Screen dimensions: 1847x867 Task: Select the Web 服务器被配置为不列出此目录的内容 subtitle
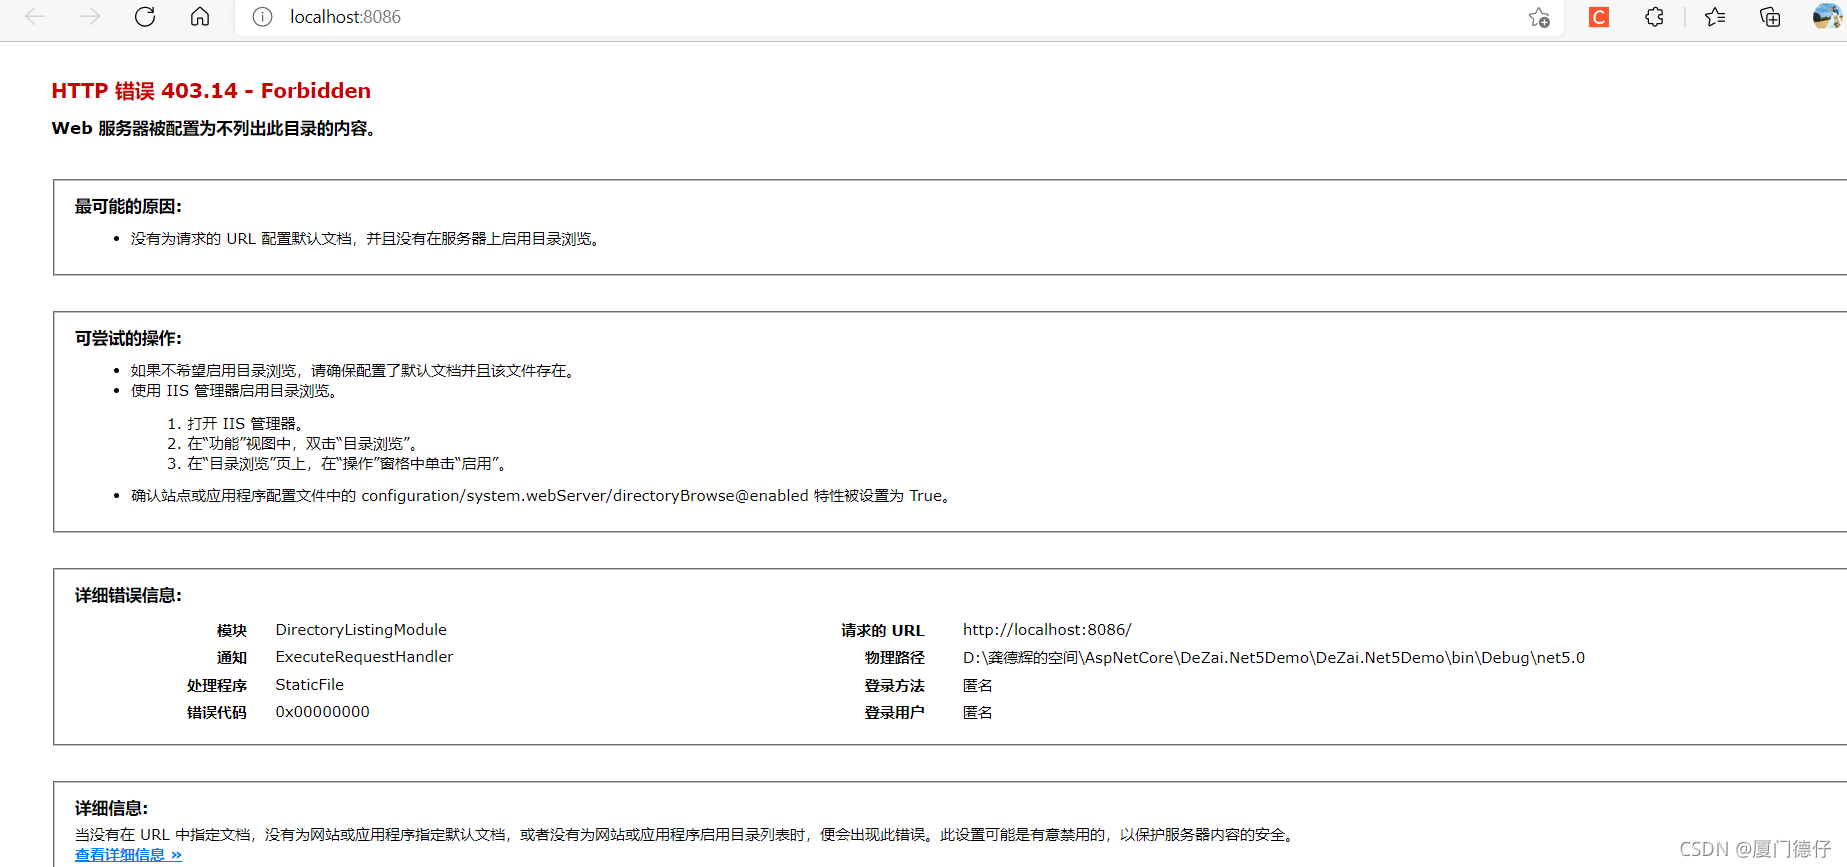tap(214, 129)
